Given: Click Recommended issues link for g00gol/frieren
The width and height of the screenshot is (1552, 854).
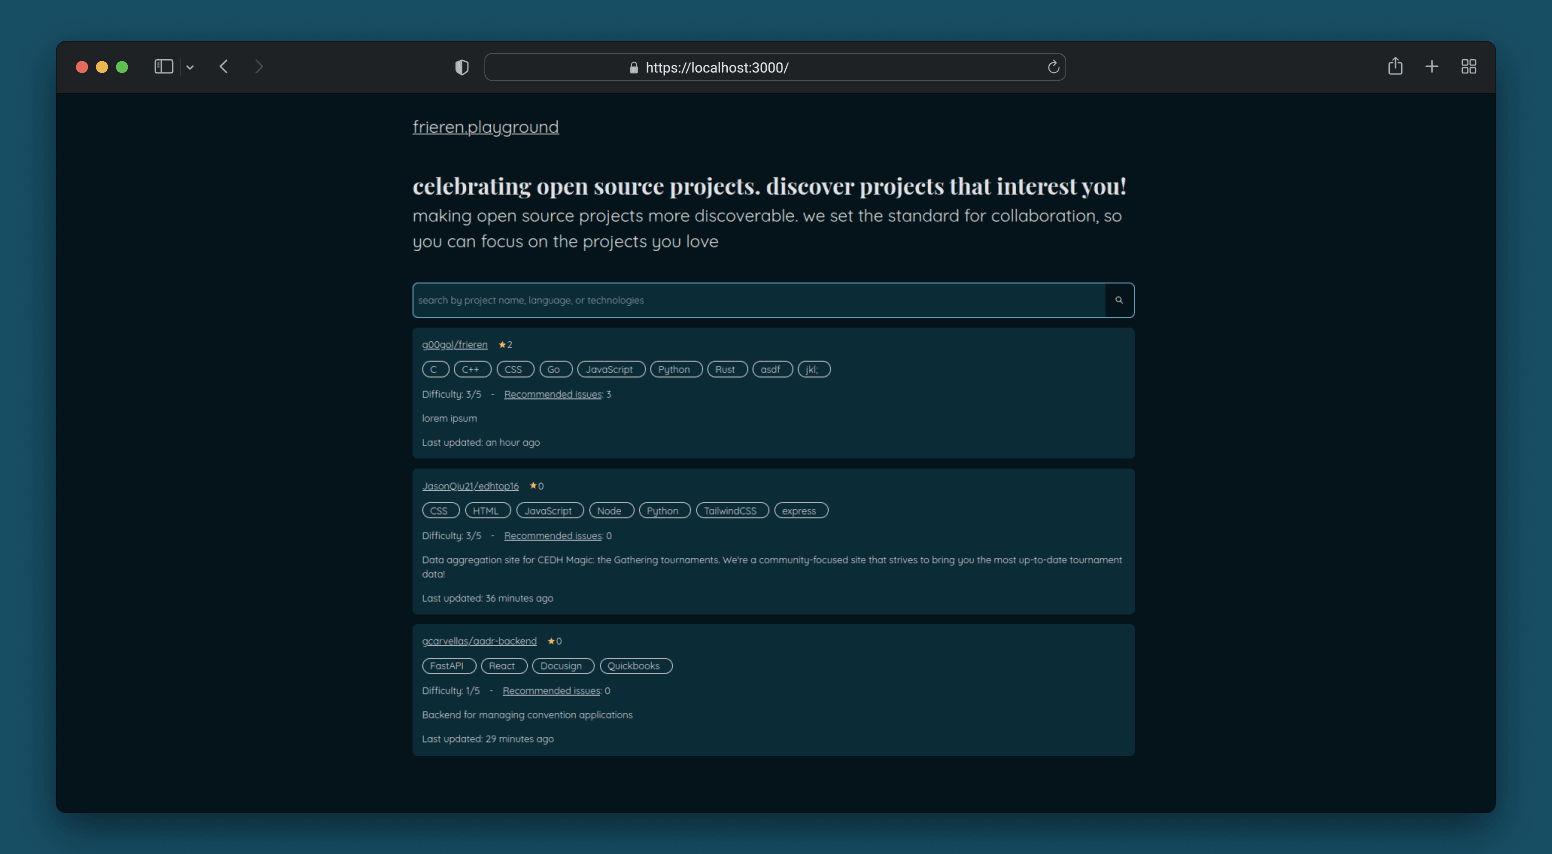Looking at the screenshot, I should pyautogui.click(x=553, y=395).
